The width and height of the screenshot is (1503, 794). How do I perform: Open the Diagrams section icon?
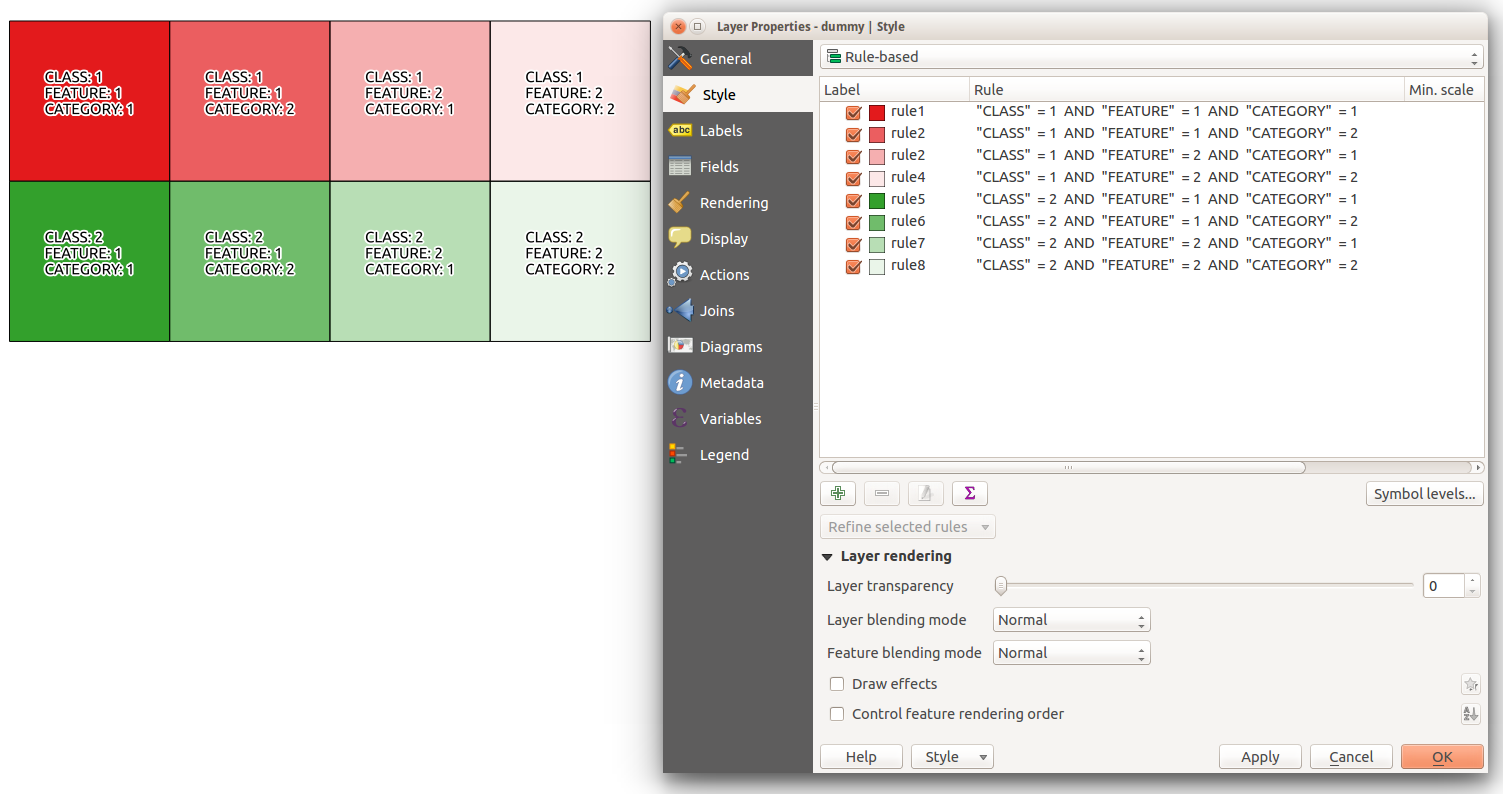click(x=680, y=347)
